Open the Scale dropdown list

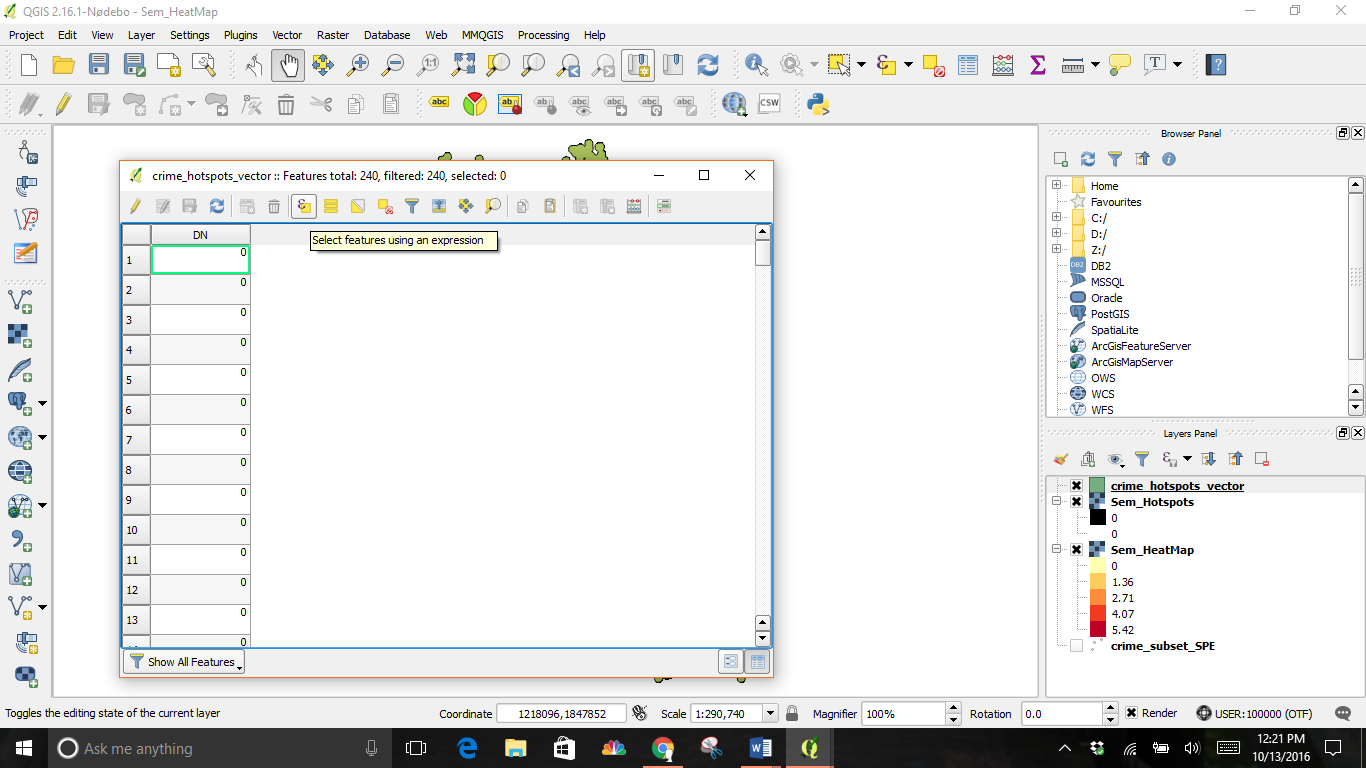(x=770, y=714)
